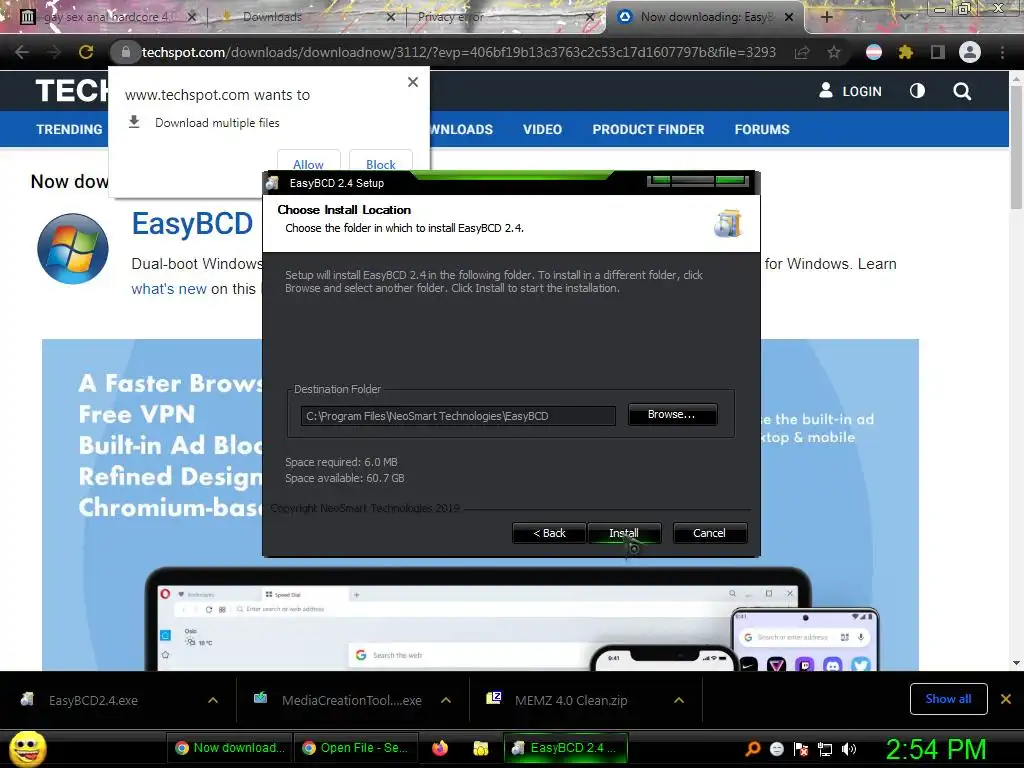Cancel the EasyBCD 2.4 Setup wizard
Viewport: 1024px width, 768px height.
pyautogui.click(x=709, y=533)
